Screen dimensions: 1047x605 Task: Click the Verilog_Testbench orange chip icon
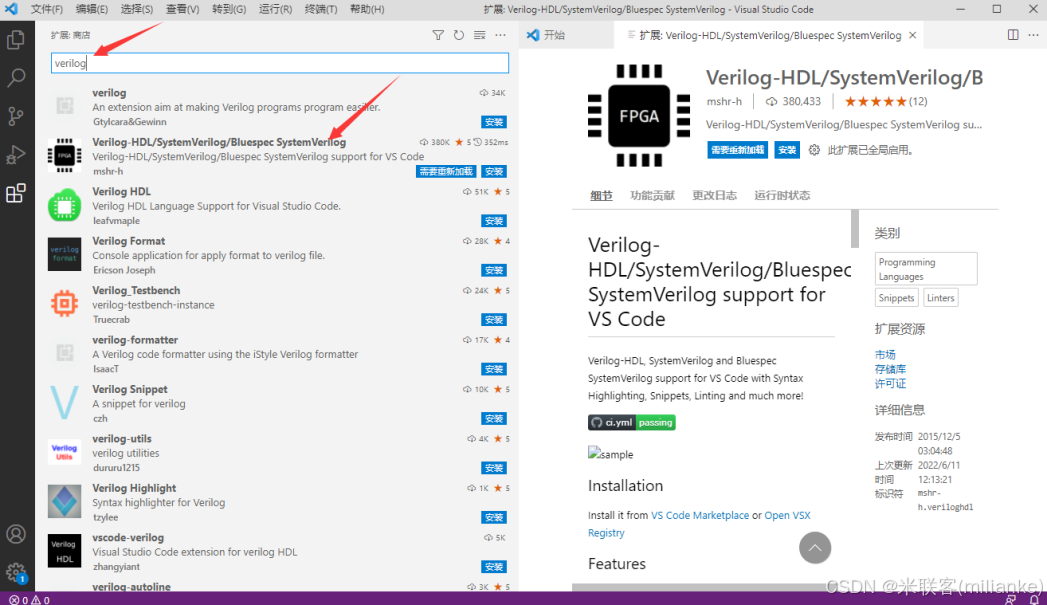64,304
